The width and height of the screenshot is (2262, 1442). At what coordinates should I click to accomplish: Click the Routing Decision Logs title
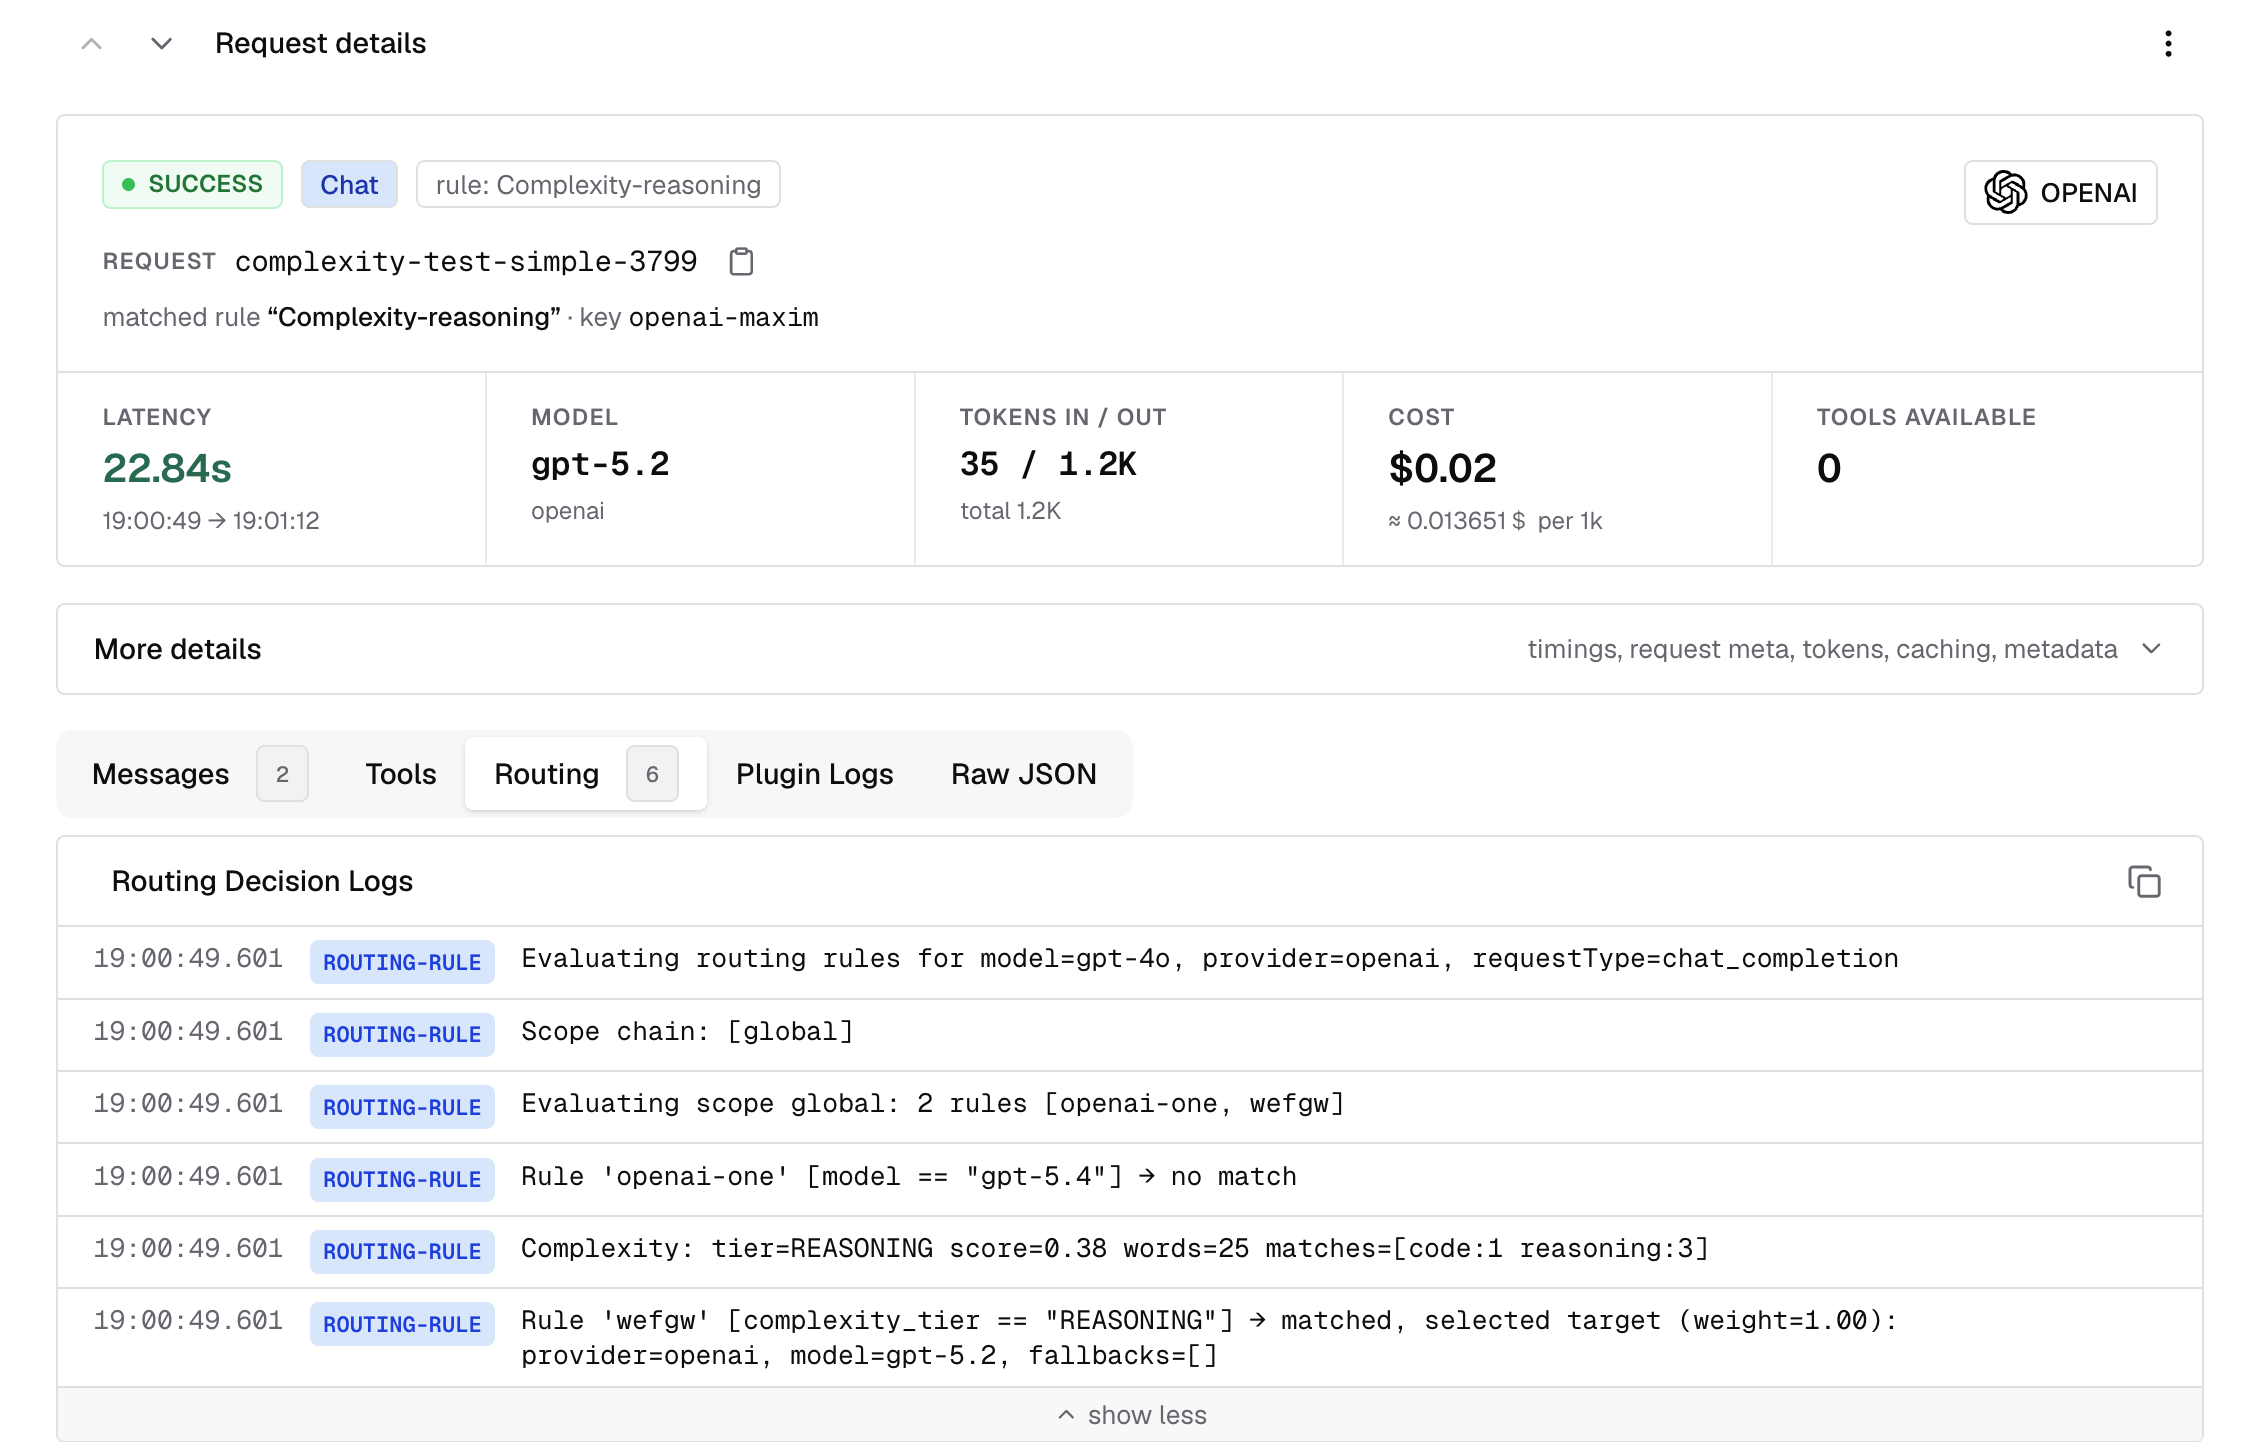click(x=262, y=881)
